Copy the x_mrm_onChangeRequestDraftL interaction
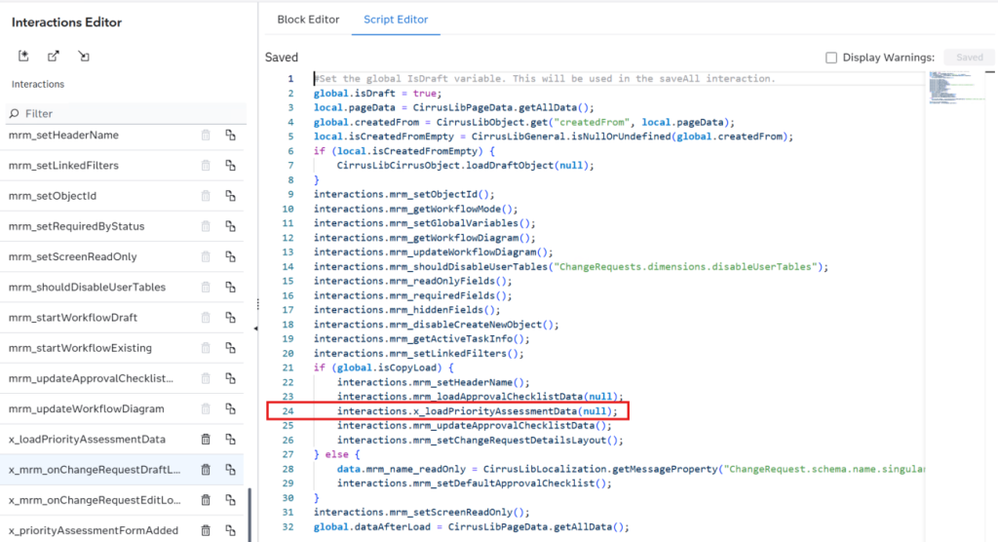 point(230,469)
